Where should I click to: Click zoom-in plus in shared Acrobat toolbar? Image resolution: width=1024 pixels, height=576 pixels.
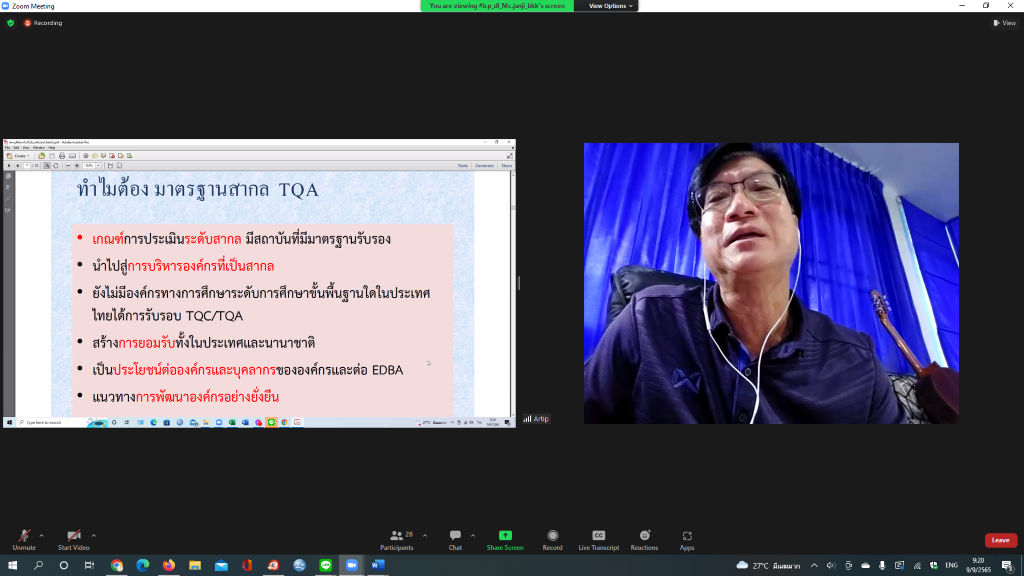tap(77, 166)
